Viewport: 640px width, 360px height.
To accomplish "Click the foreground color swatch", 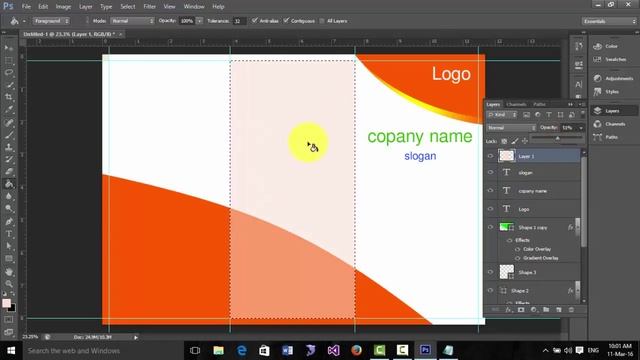I will [x=6, y=303].
